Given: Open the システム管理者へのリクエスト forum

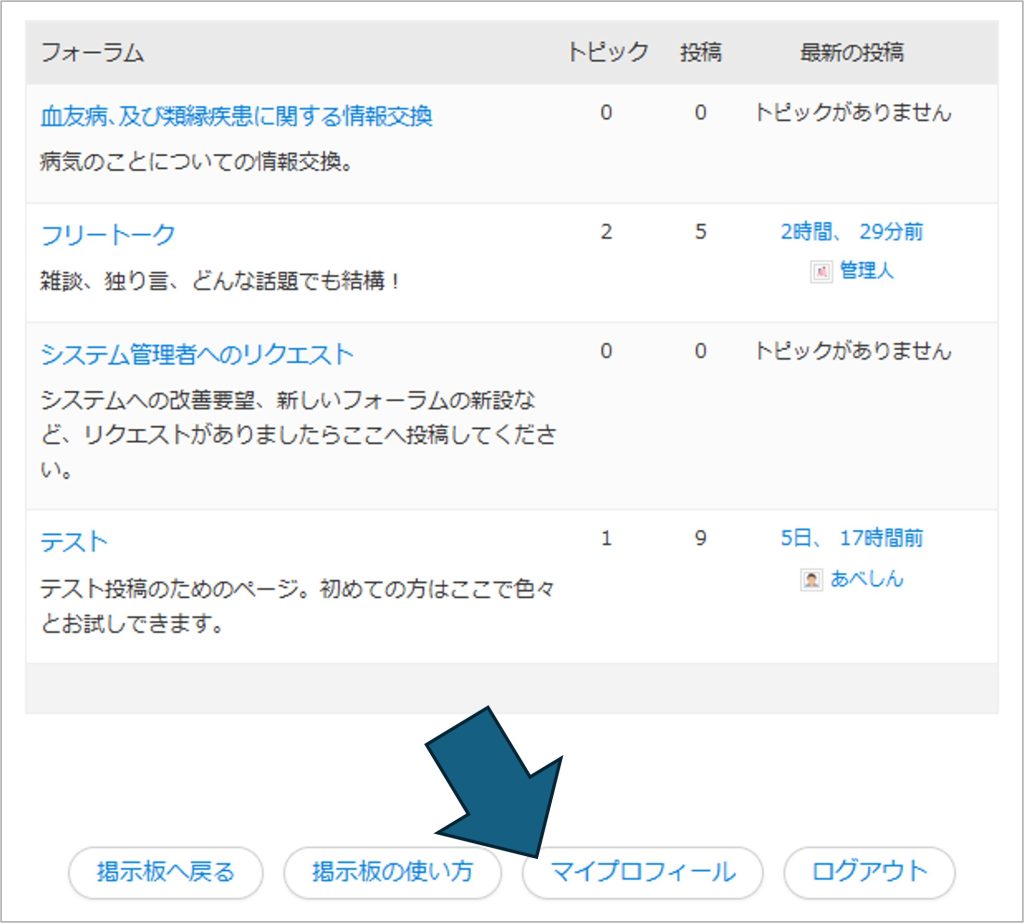Looking at the screenshot, I should point(197,354).
